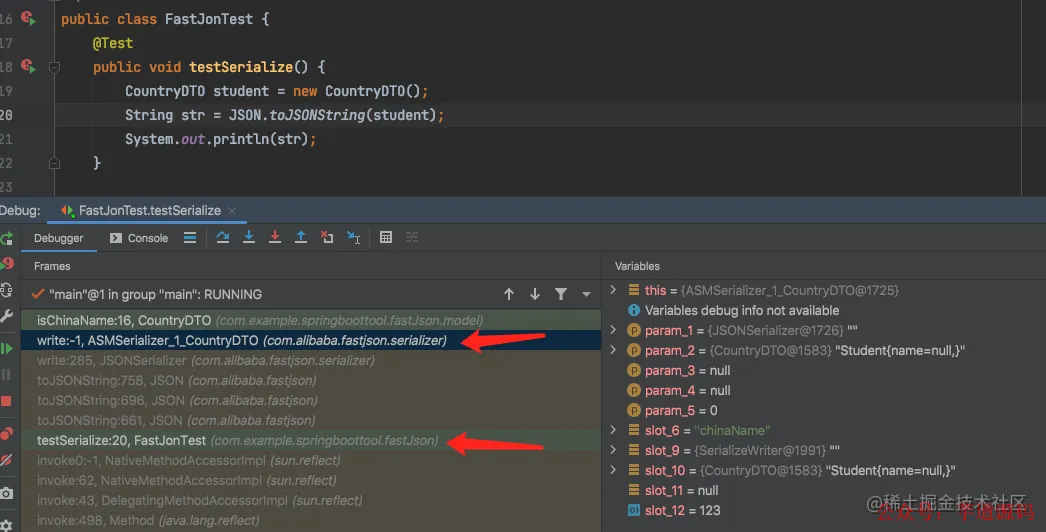1046x532 pixels.
Task: Click the camera thread dump icon
Action: (x=7, y=493)
